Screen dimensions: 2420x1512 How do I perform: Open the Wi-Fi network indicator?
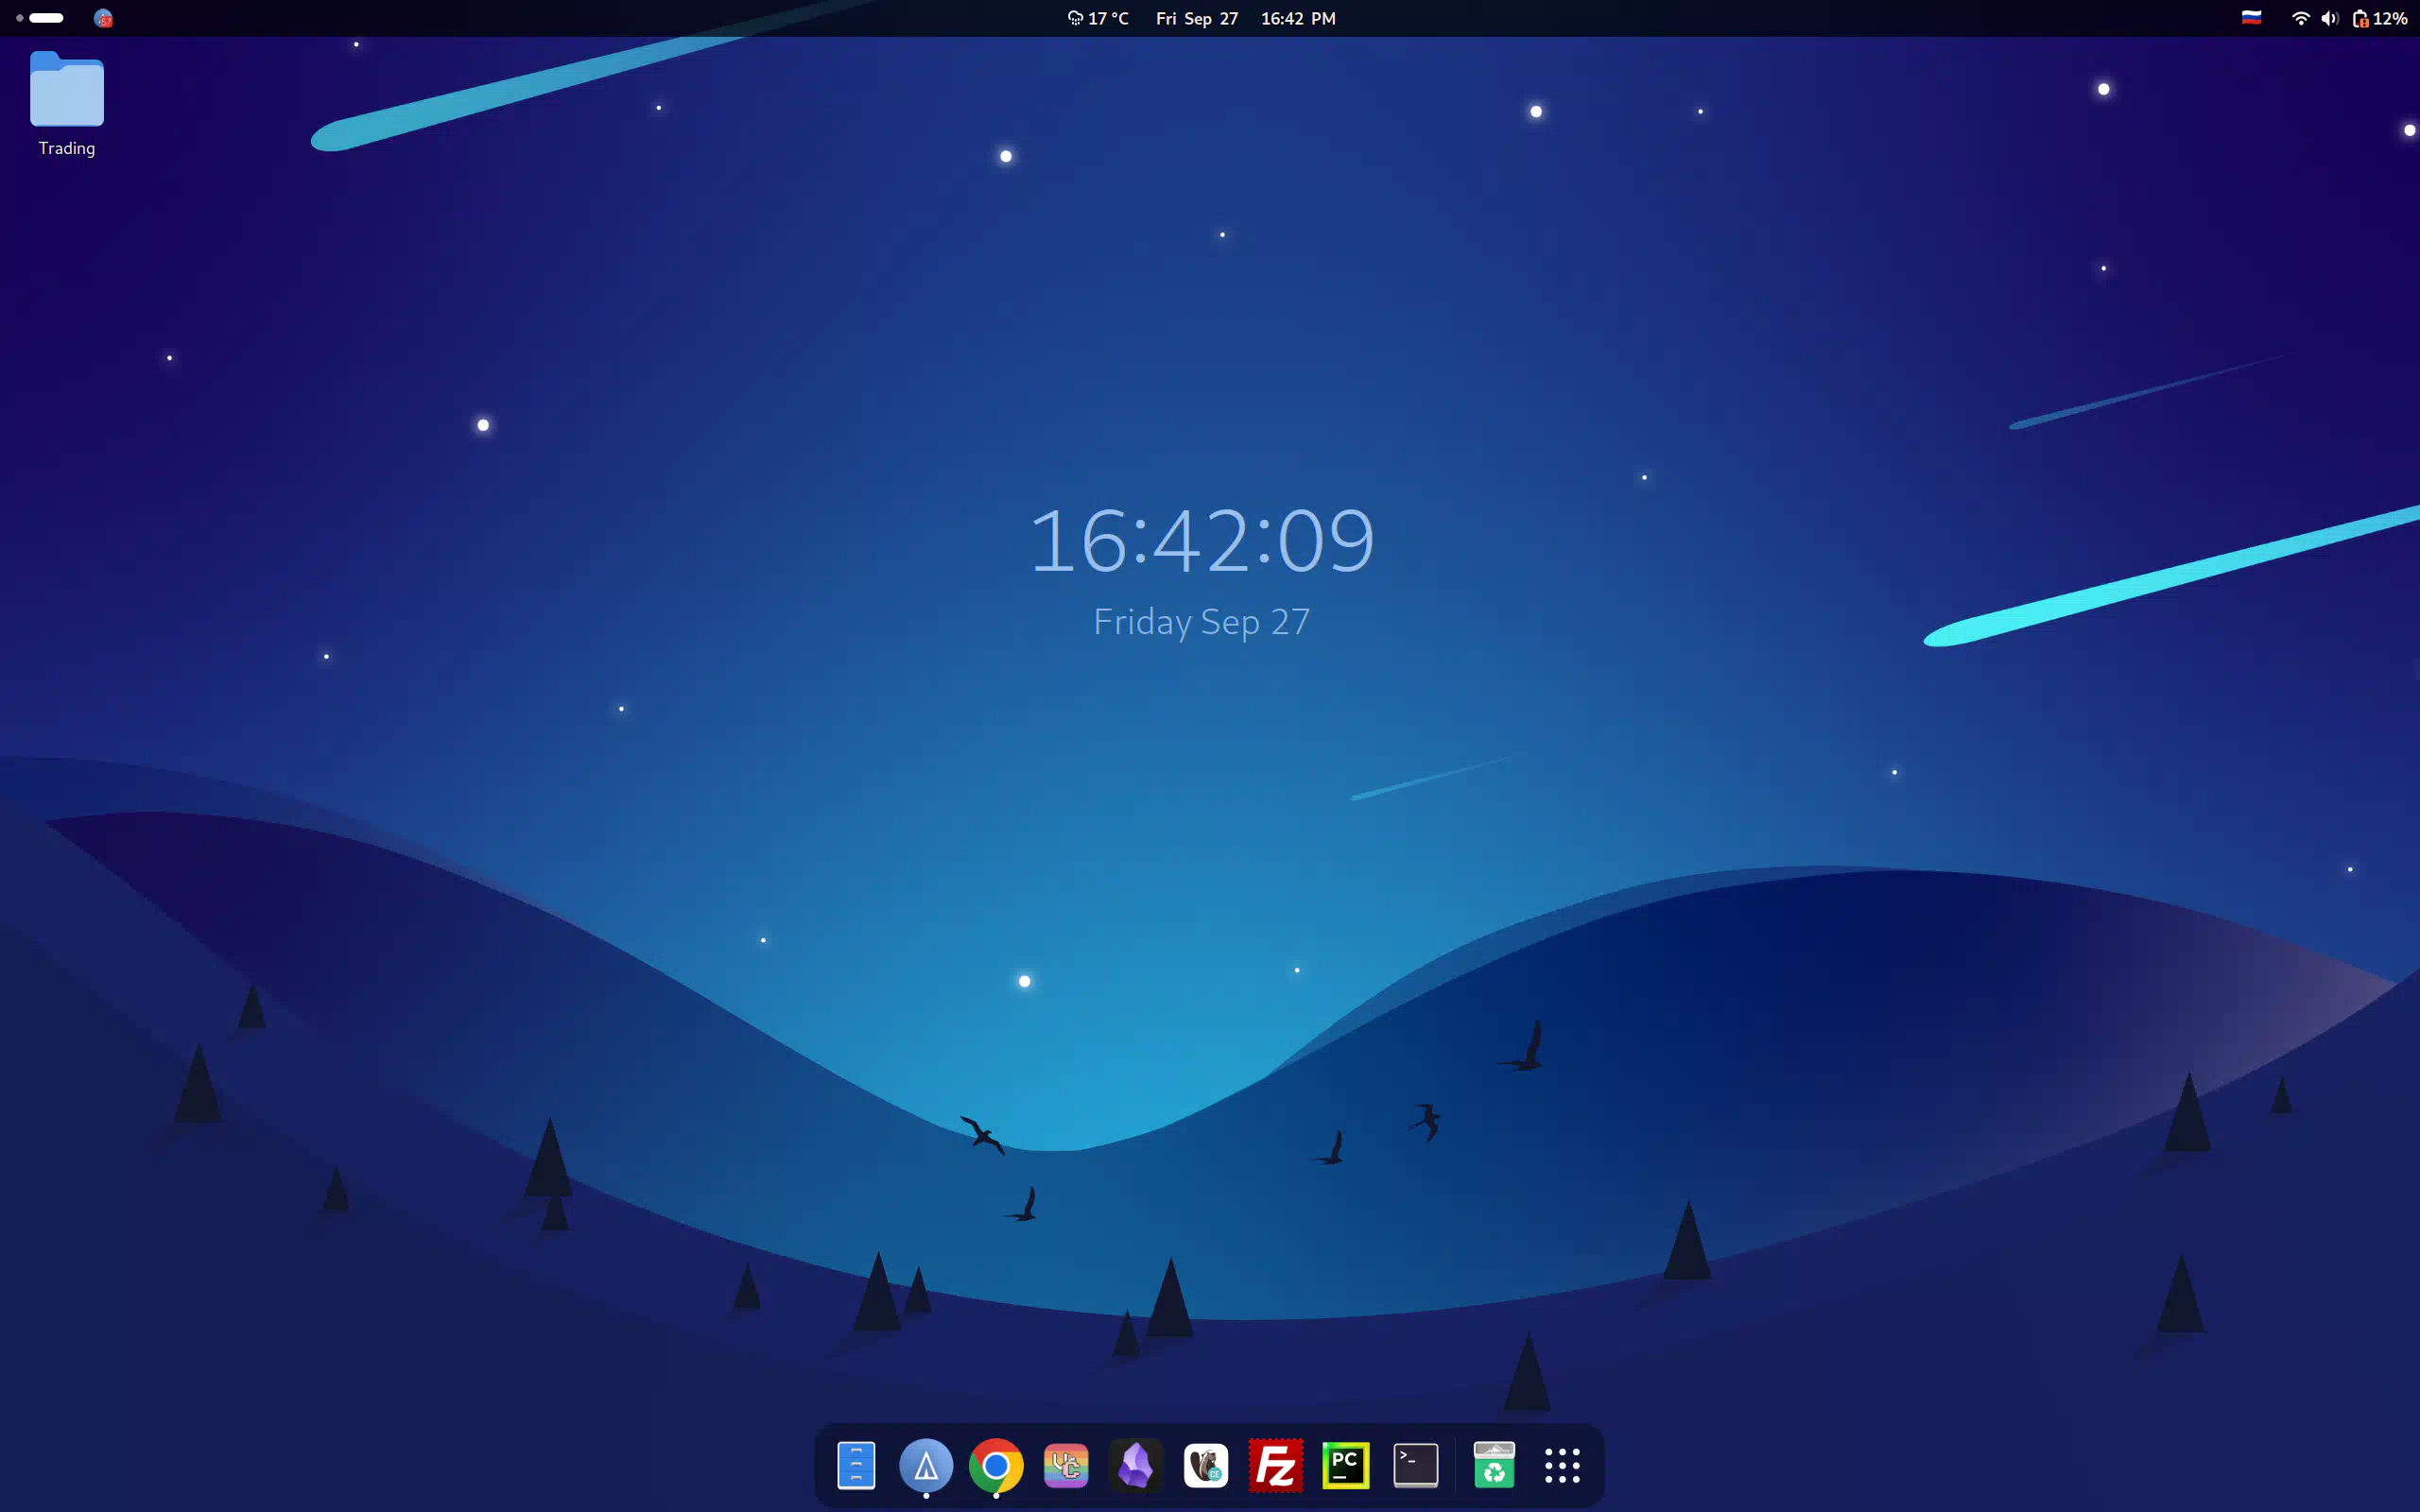click(x=2300, y=18)
